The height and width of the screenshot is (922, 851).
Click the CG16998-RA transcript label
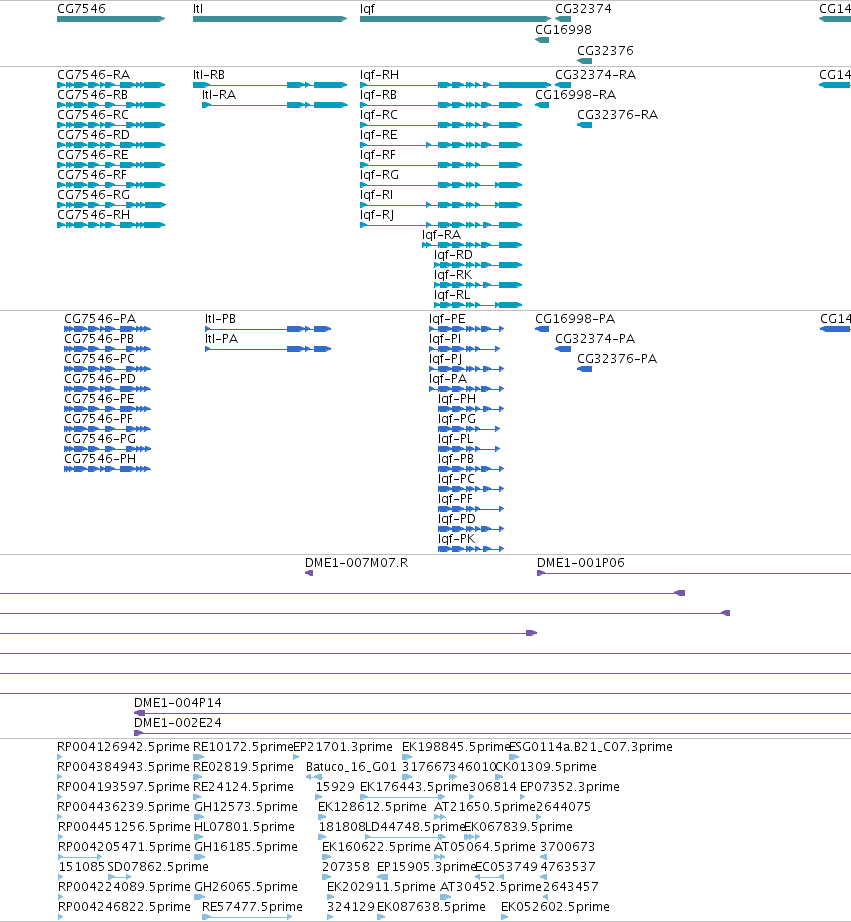(576, 95)
